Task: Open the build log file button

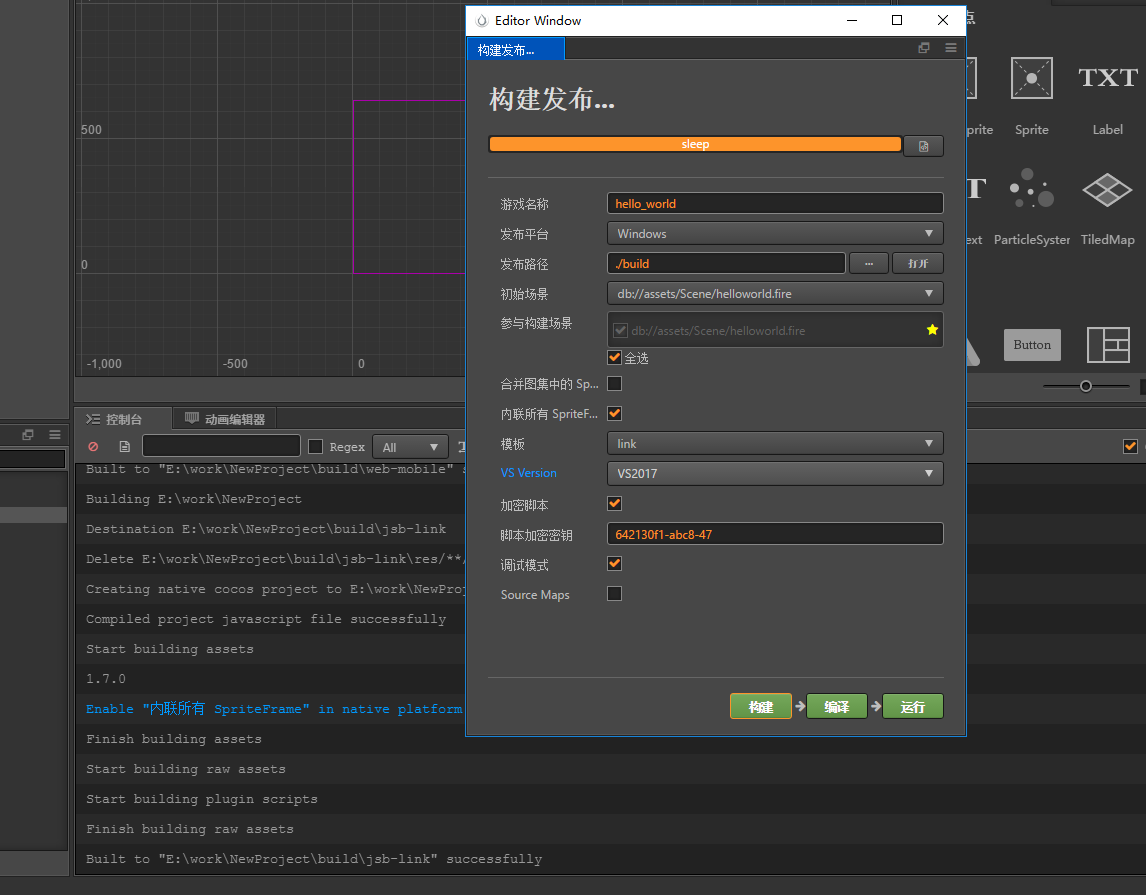Action: [x=923, y=146]
